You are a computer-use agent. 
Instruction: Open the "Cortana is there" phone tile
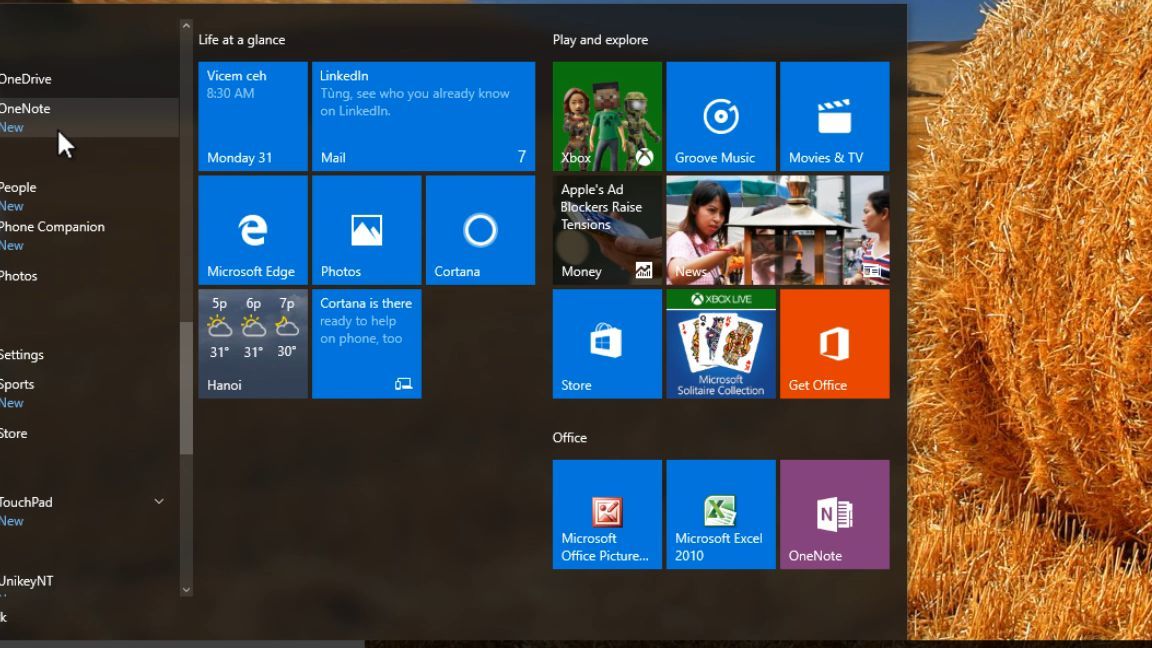coord(367,344)
